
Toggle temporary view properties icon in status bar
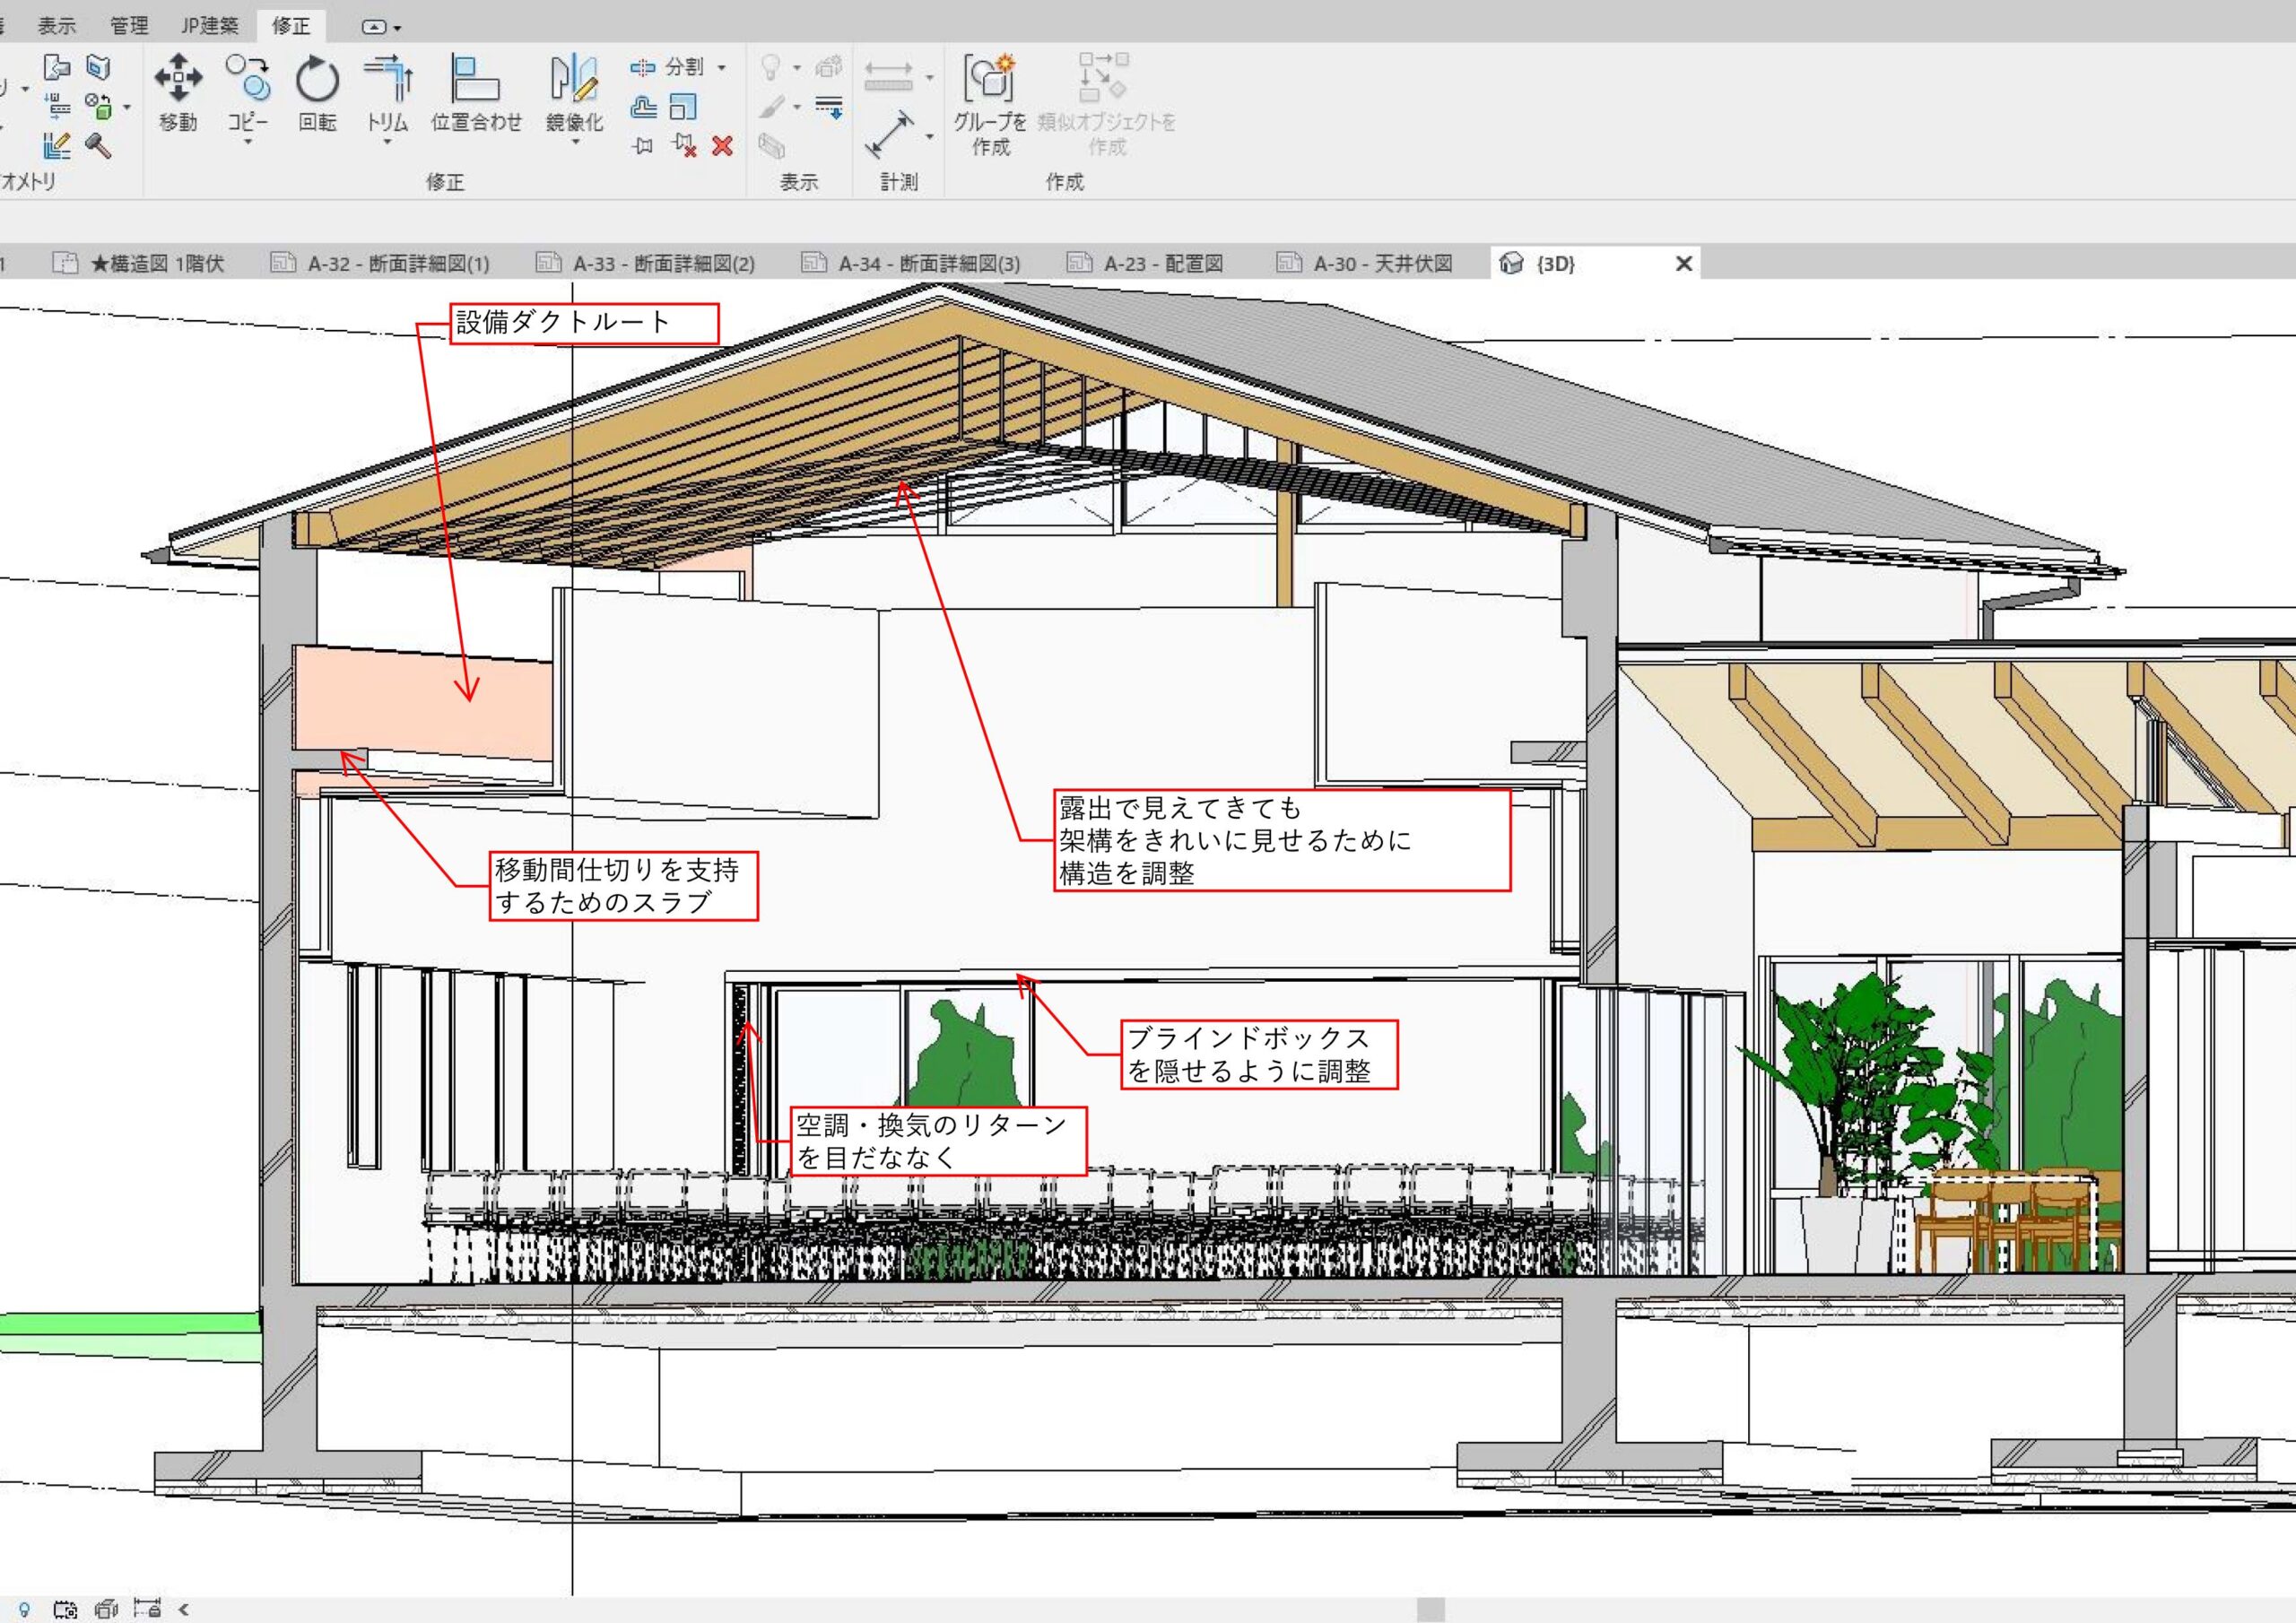(65, 1609)
